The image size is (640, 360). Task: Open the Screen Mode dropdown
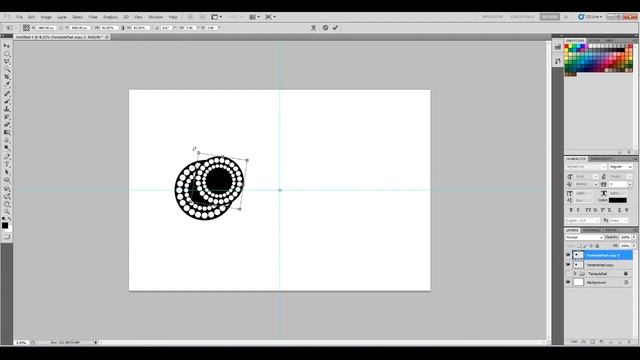[270, 17]
